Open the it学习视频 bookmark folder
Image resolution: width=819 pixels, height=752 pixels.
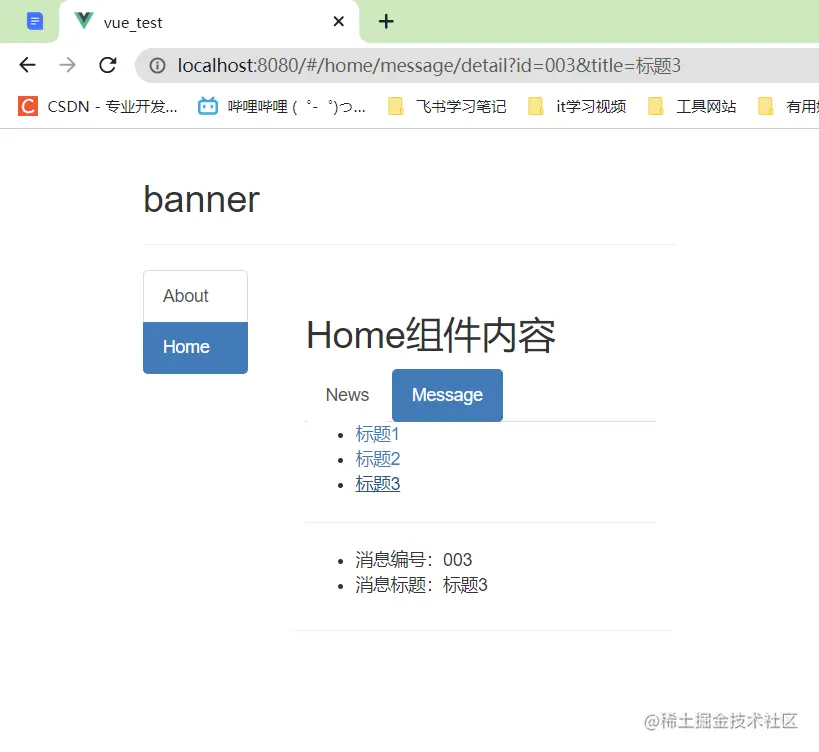point(577,107)
